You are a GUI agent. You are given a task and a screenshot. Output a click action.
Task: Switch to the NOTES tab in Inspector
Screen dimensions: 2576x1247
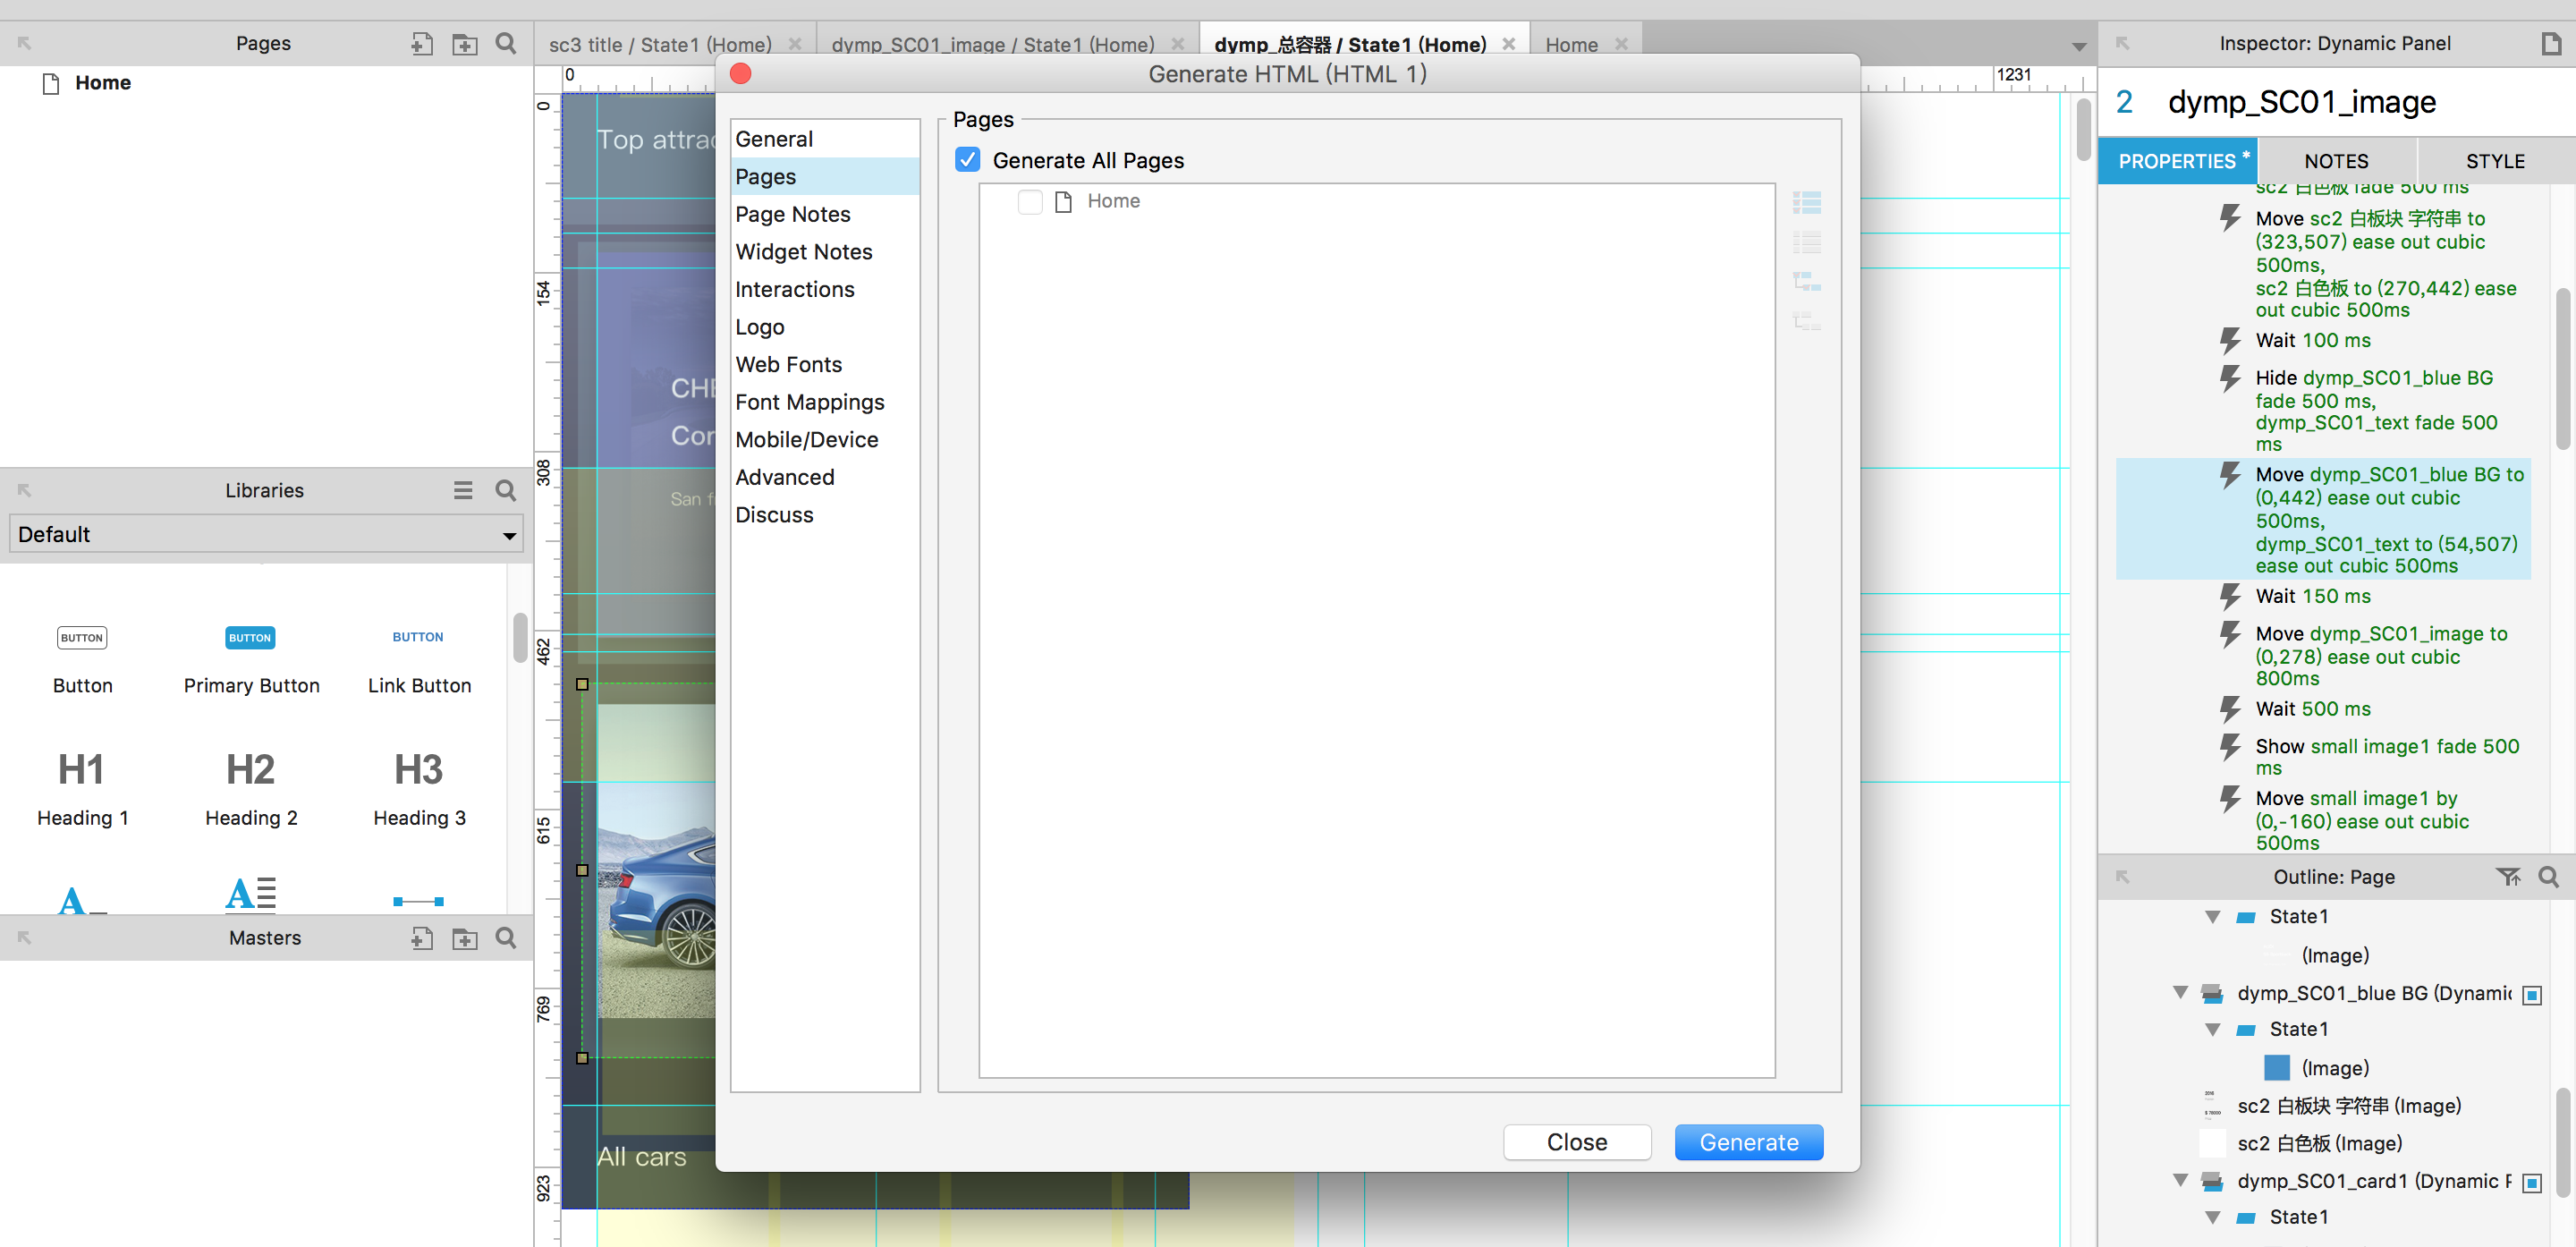2335,161
